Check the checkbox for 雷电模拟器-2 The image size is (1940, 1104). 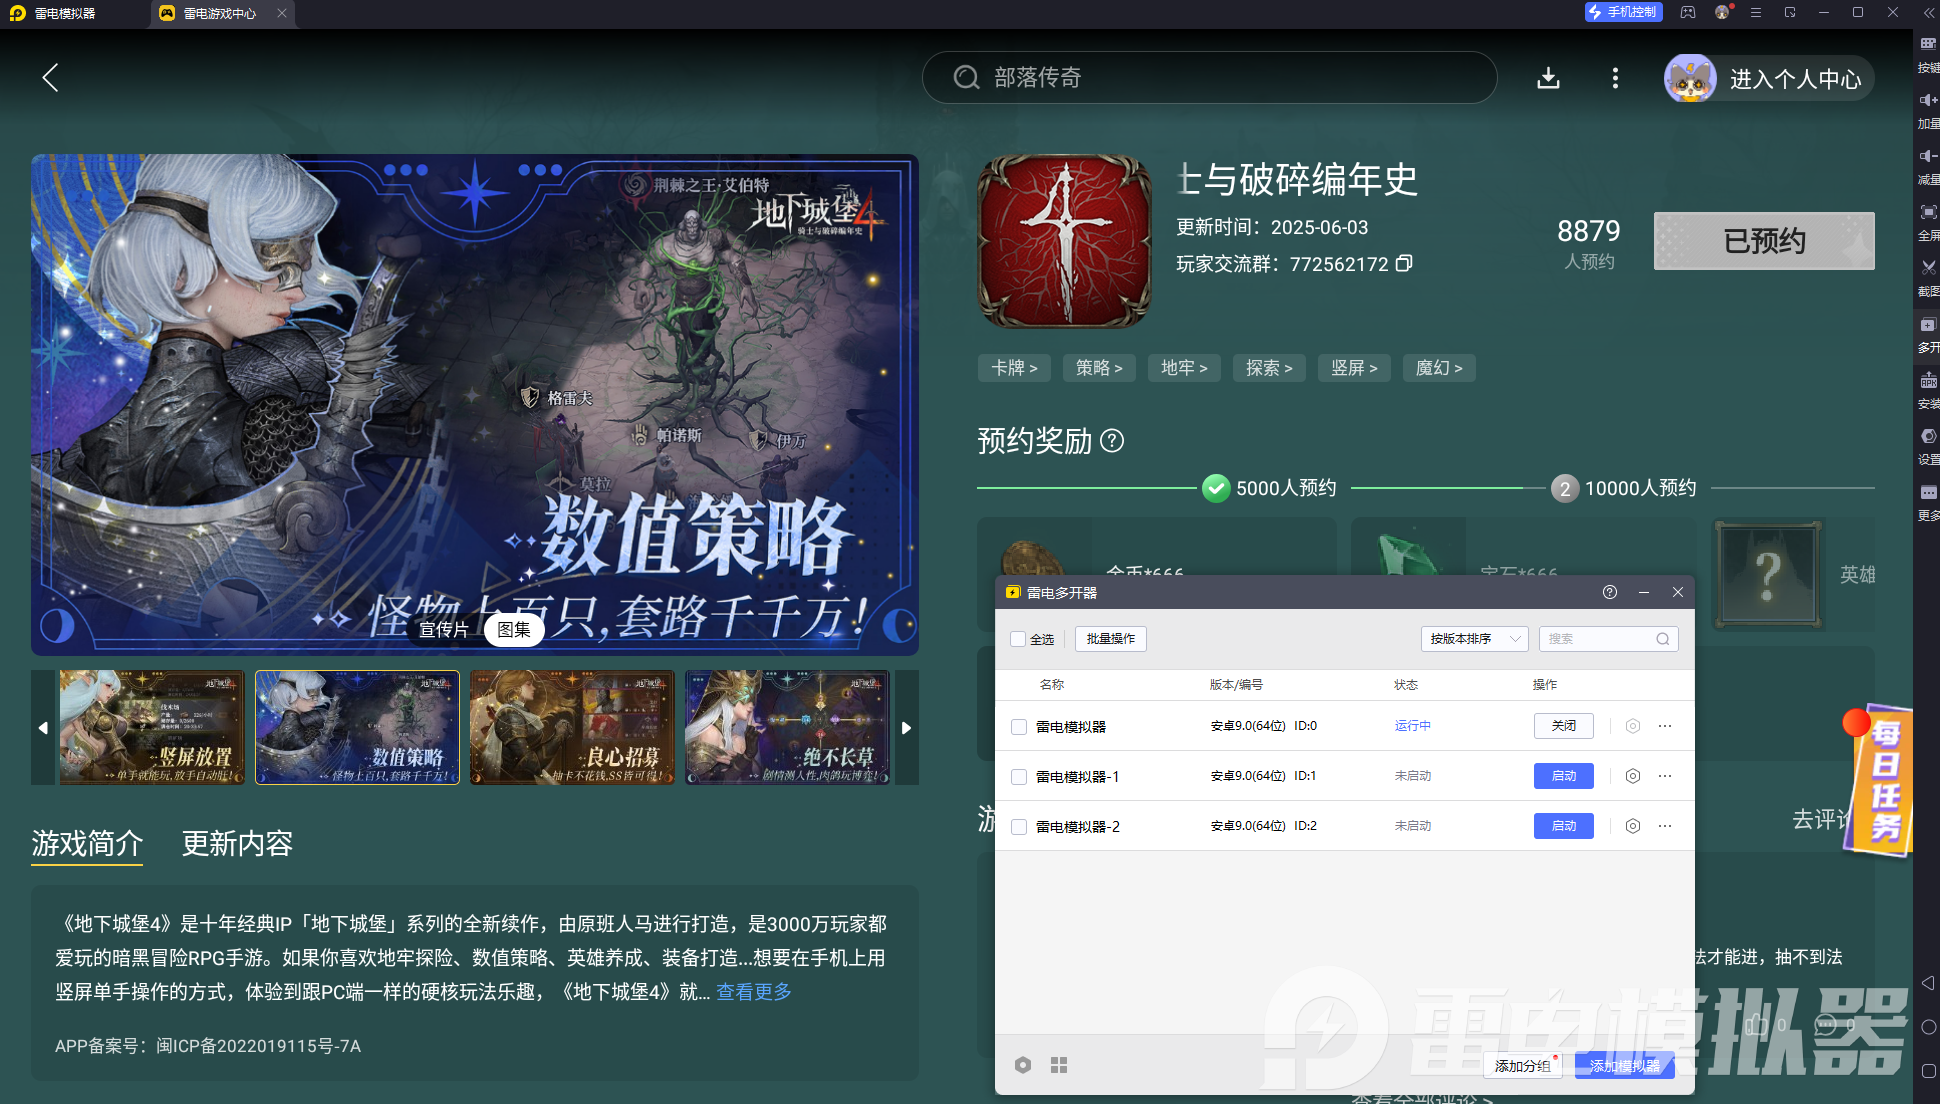(x=1019, y=826)
